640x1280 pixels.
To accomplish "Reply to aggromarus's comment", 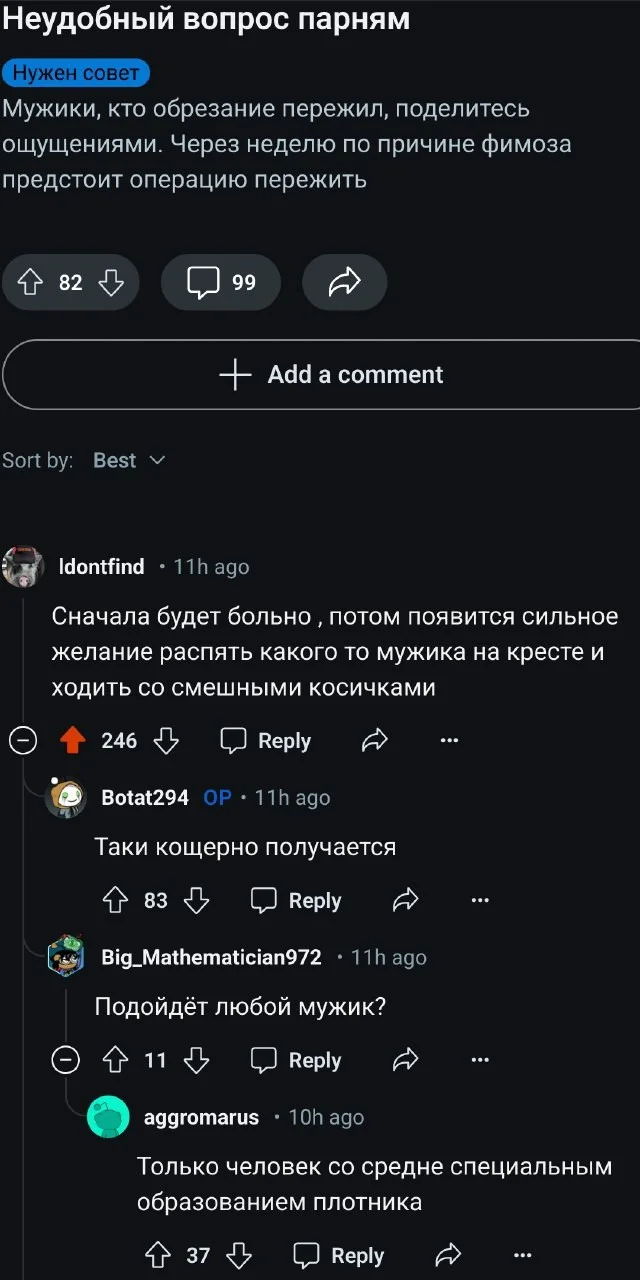I will pos(338,1256).
